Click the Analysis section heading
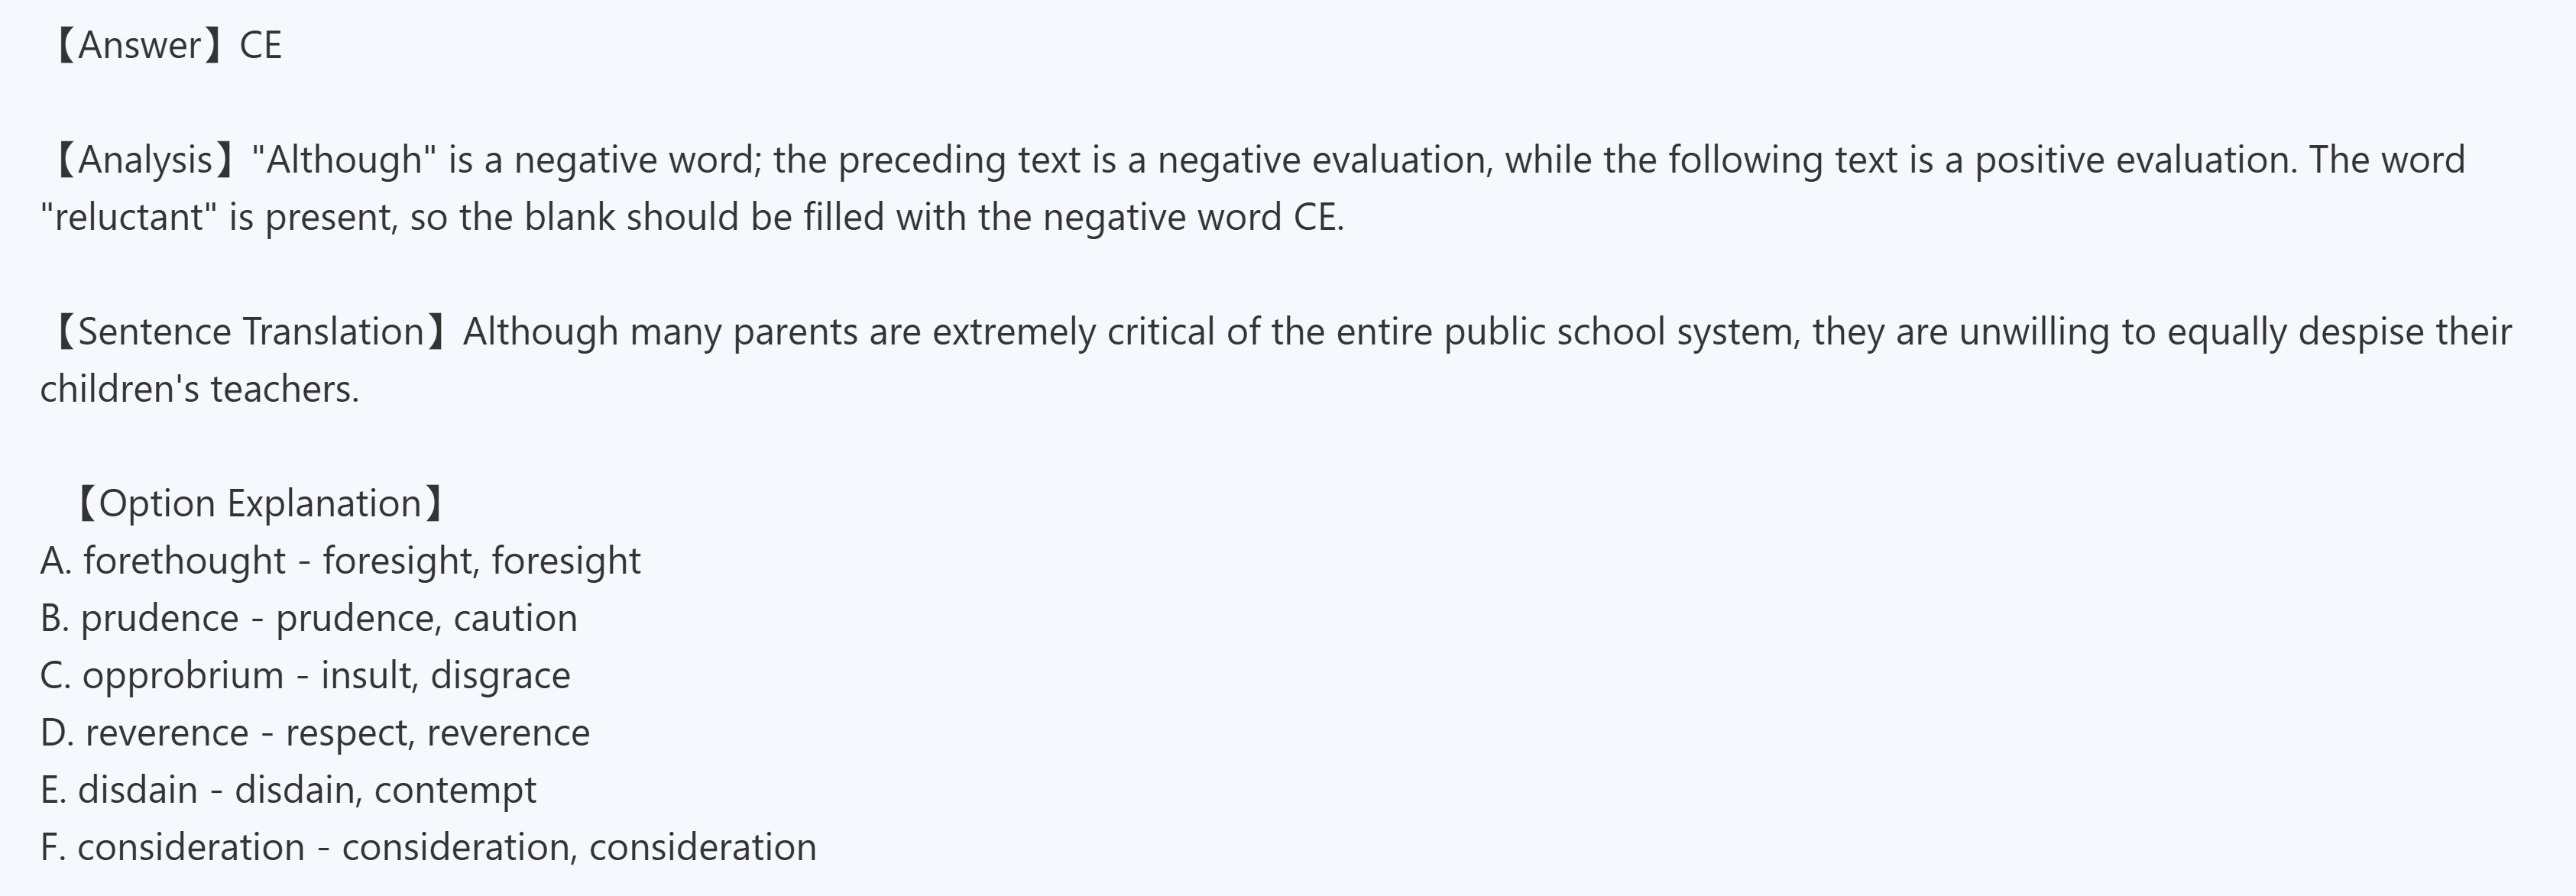Image resolution: width=2576 pixels, height=896 pixels. click(x=144, y=160)
